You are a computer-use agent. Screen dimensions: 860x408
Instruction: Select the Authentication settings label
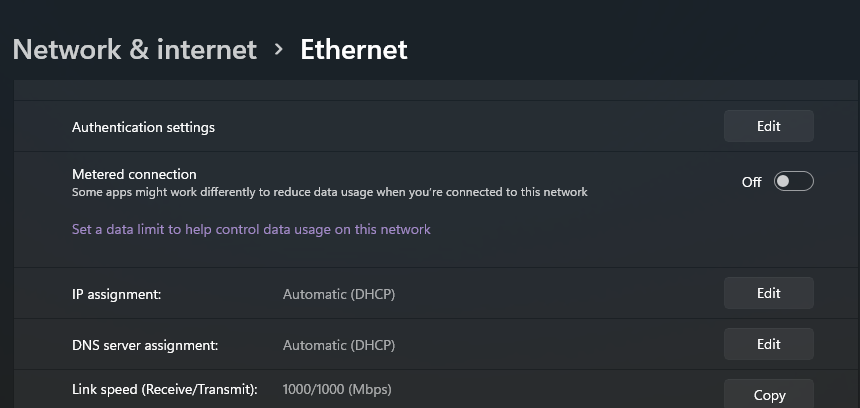tap(143, 127)
